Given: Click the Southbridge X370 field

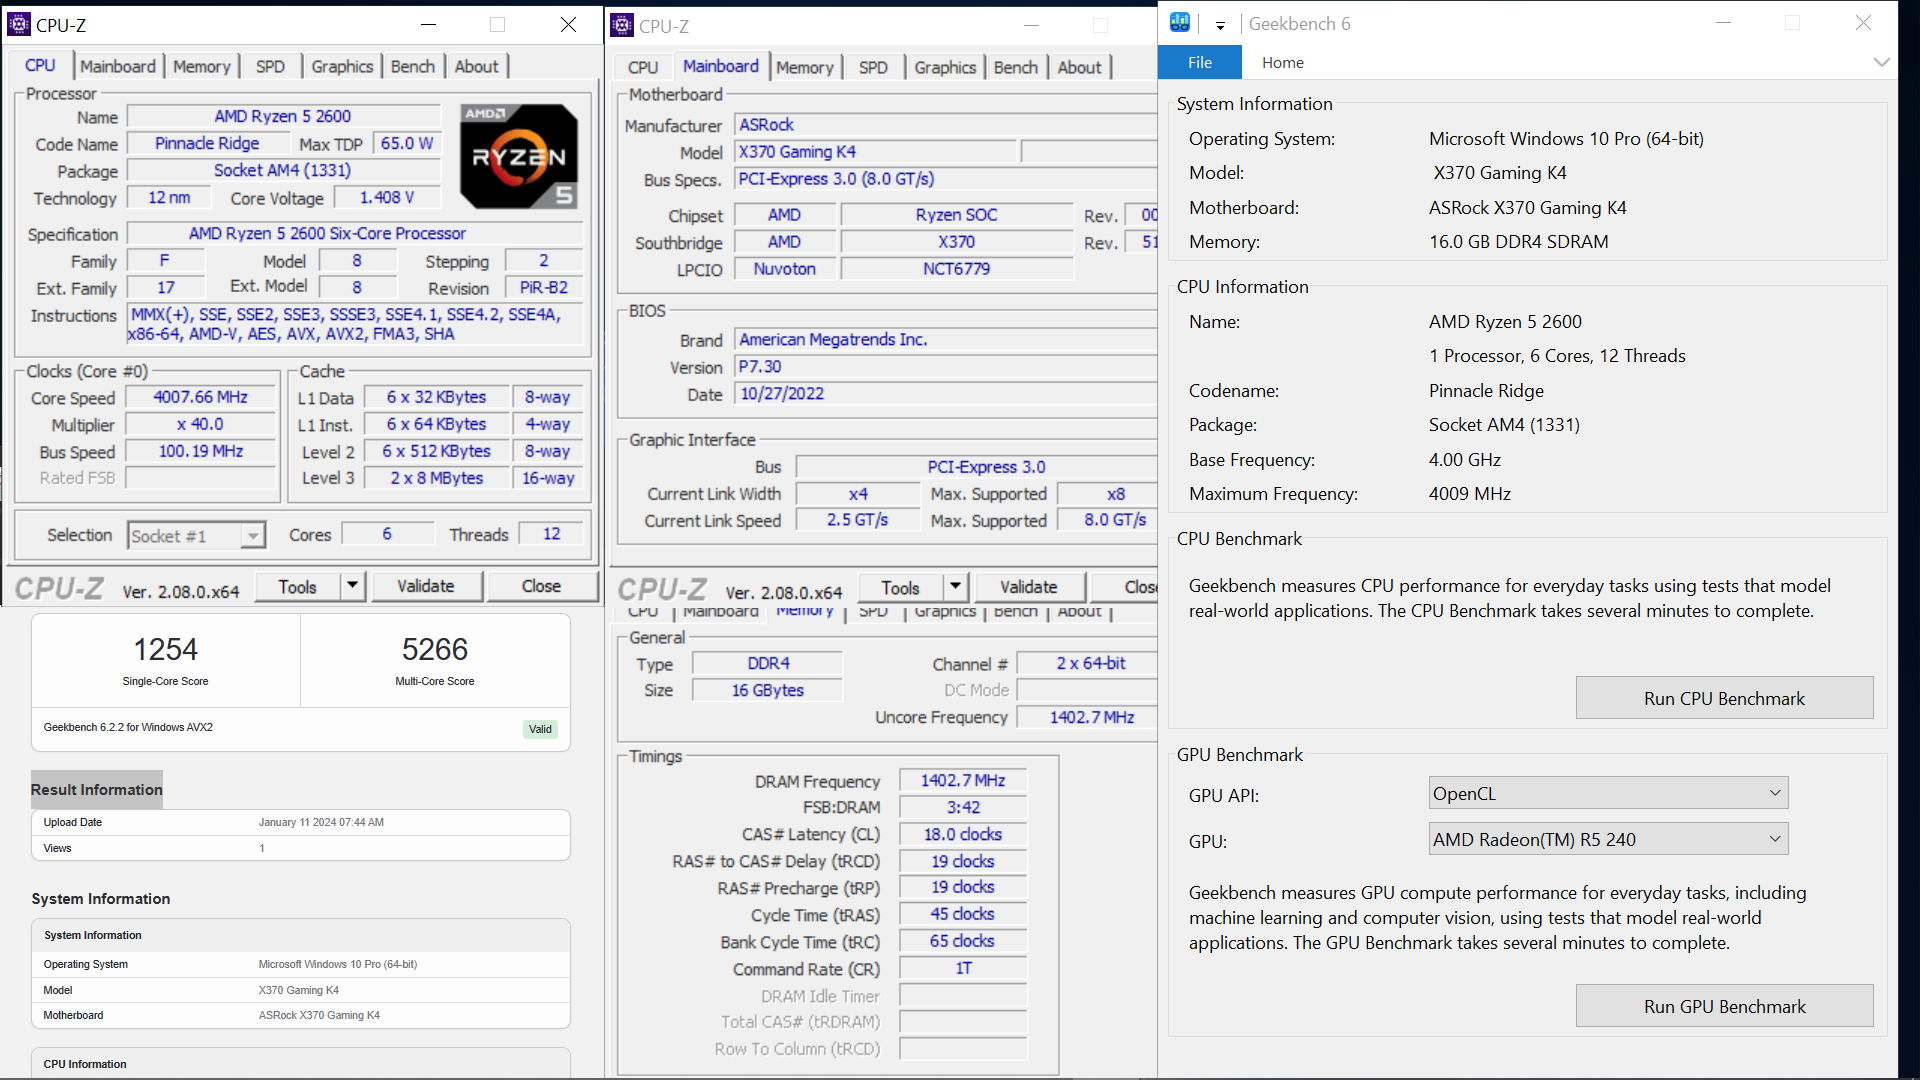Looking at the screenshot, I should (956, 242).
